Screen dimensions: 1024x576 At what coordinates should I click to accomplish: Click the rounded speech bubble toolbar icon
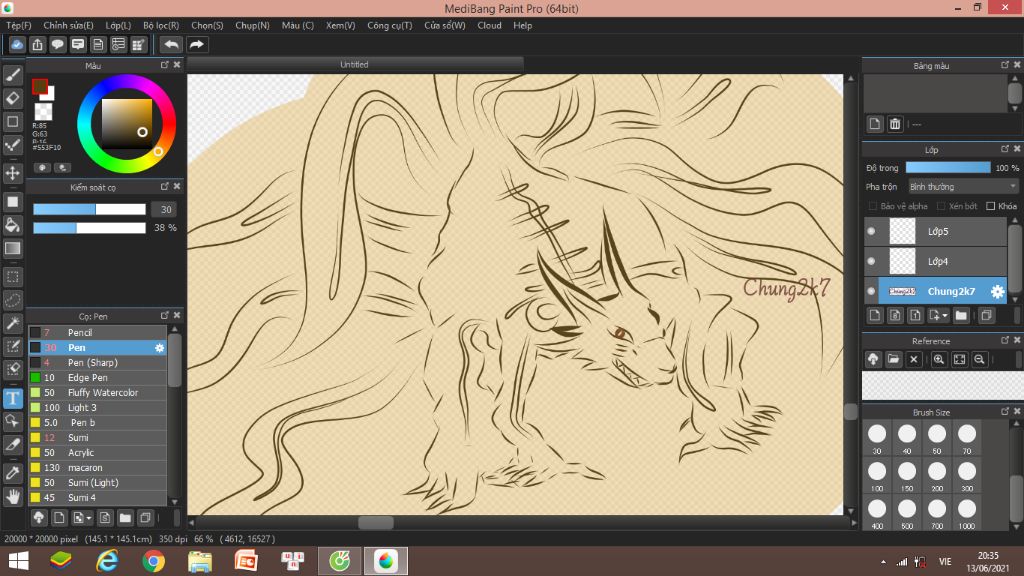[57, 44]
